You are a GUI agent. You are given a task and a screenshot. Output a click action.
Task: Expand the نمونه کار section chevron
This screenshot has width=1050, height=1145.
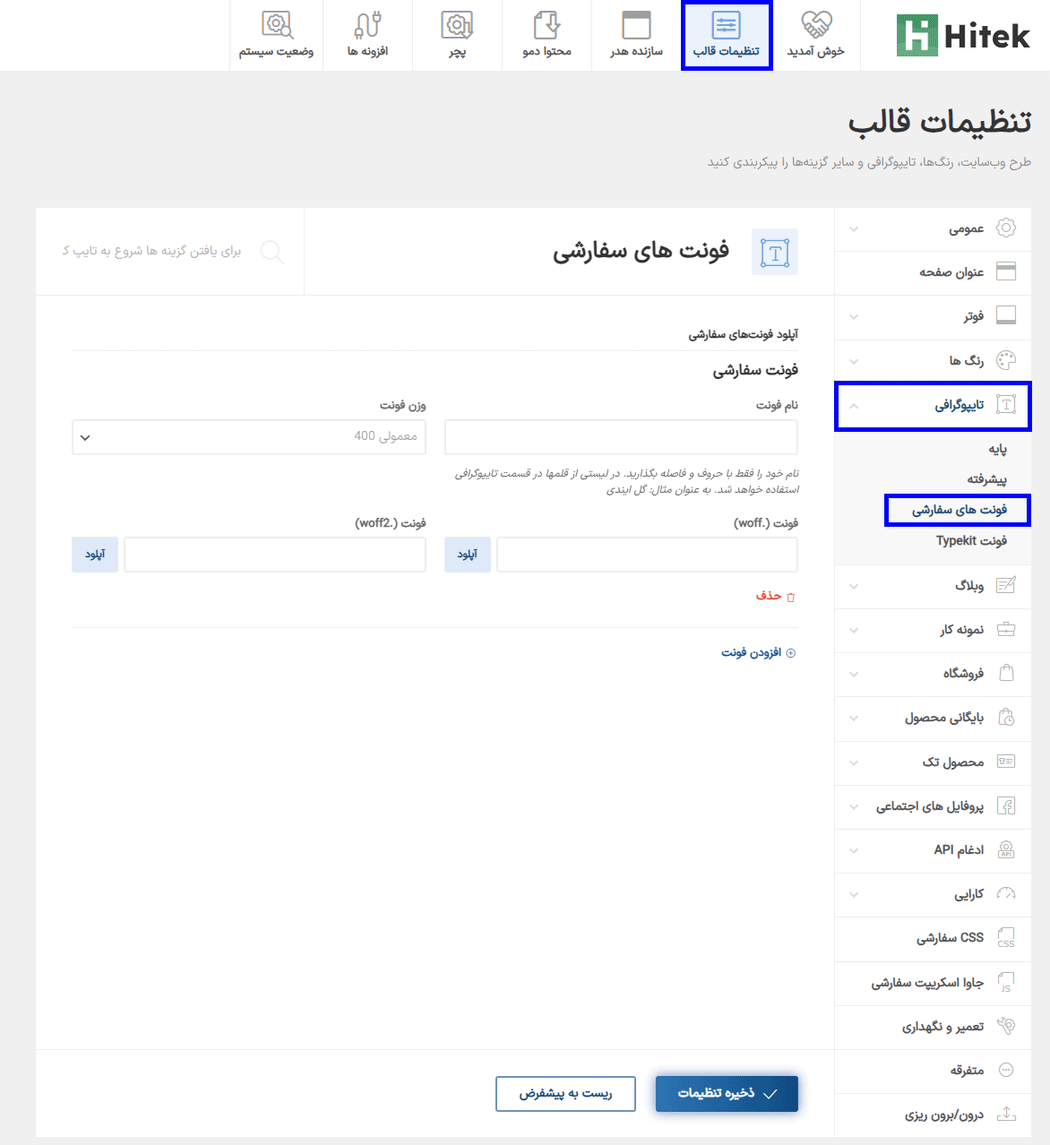click(x=854, y=630)
